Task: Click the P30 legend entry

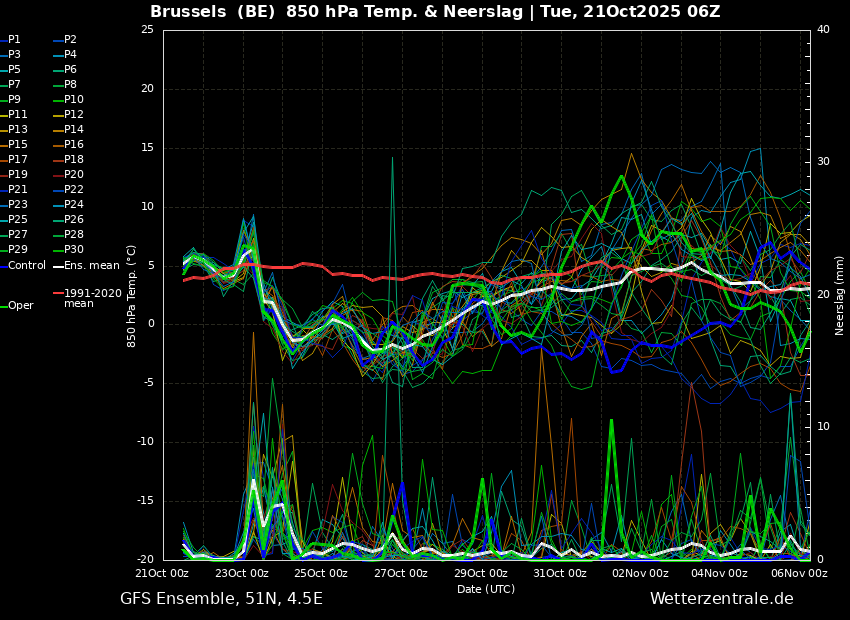Action: (x=74, y=250)
